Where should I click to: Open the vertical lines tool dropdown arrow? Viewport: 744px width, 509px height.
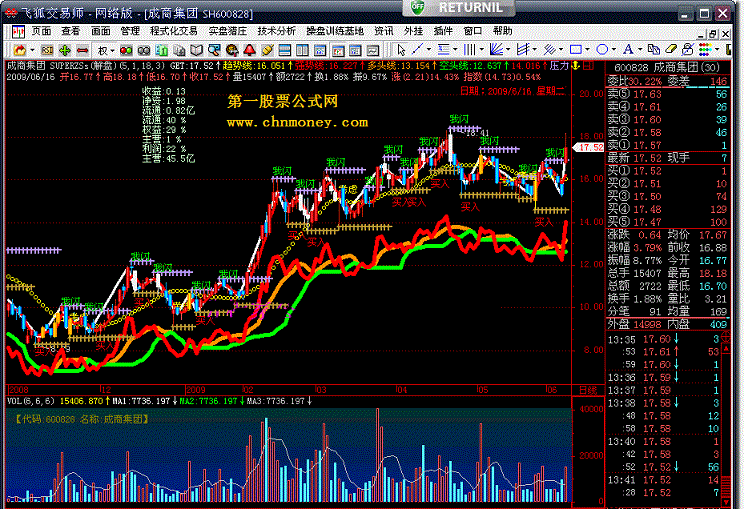click(482, 50)
